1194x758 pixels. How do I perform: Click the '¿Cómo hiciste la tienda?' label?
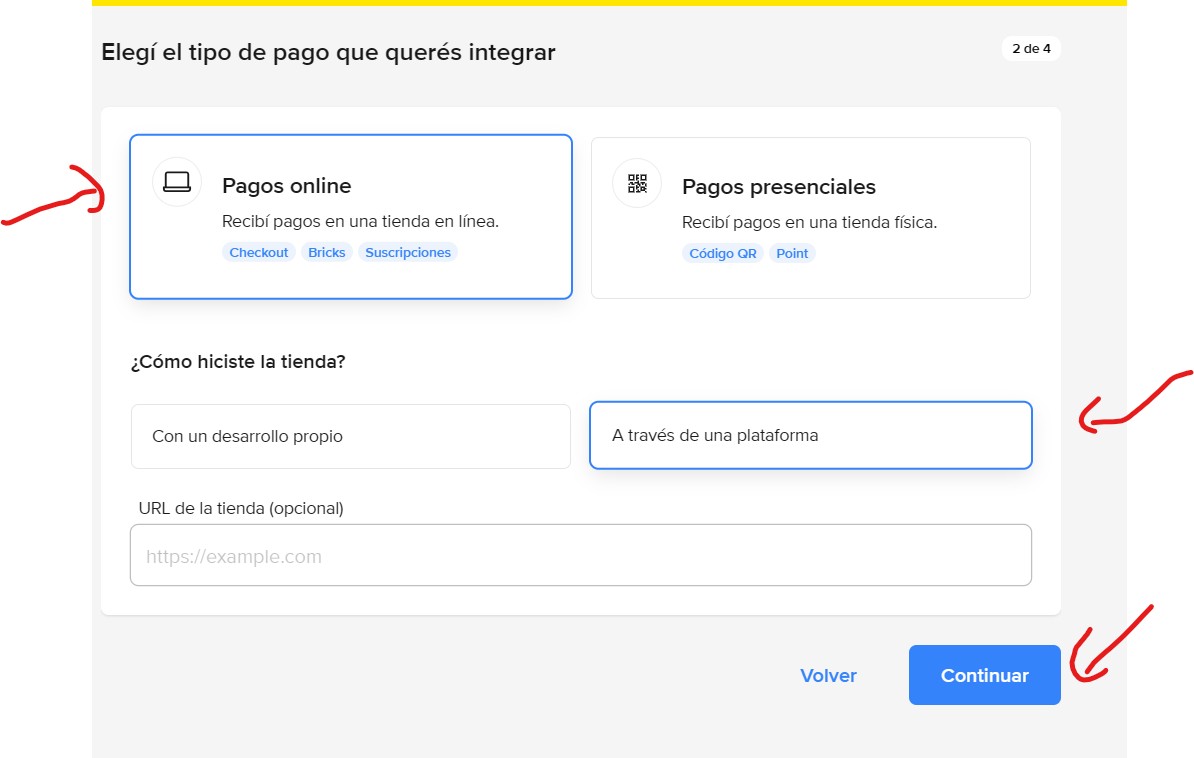(238, 362)
